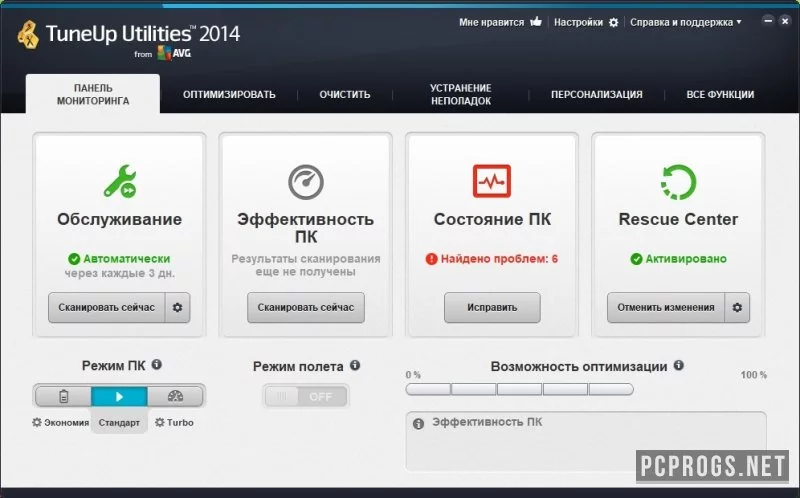Open the Все функции tab
The width and height of the screenshot is (800, 498).
pos(720,94)
